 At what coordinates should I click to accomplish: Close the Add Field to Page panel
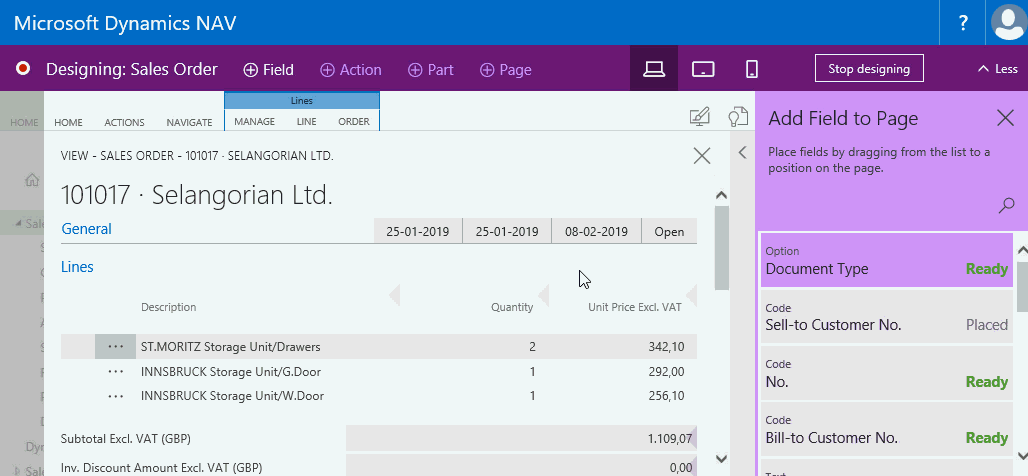1005,118
